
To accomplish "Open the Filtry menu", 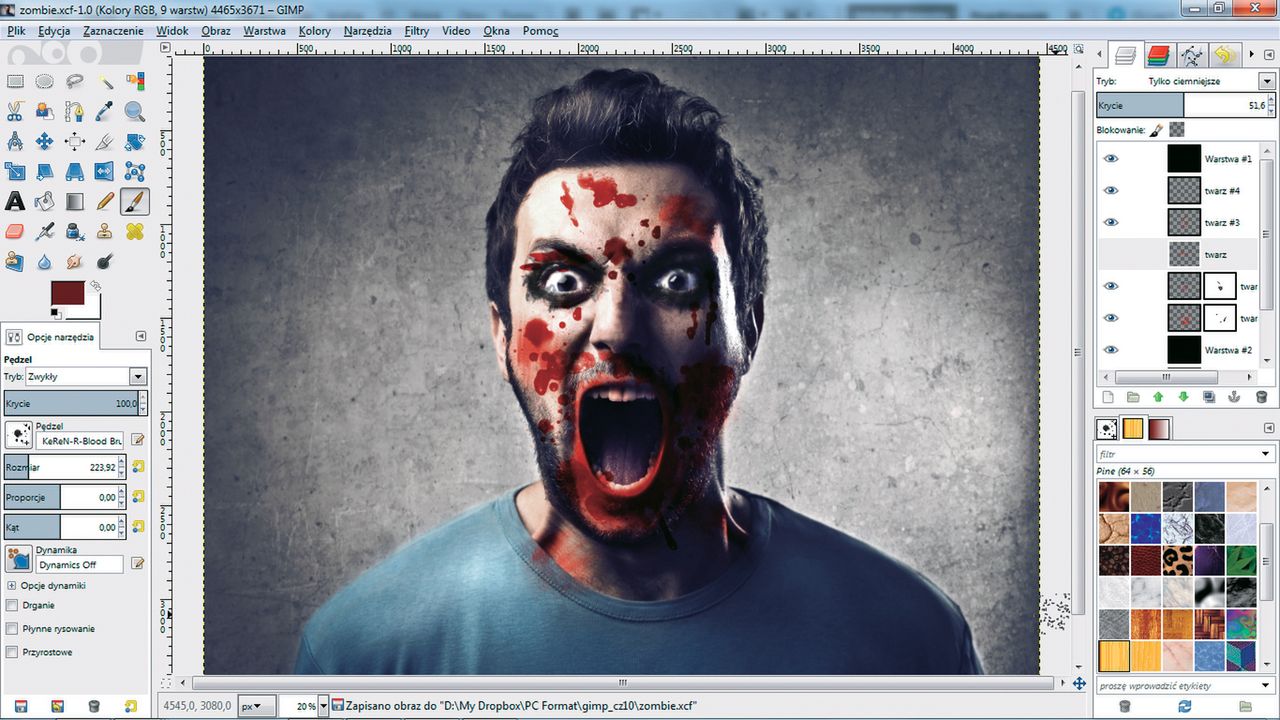I will (417, 31).
